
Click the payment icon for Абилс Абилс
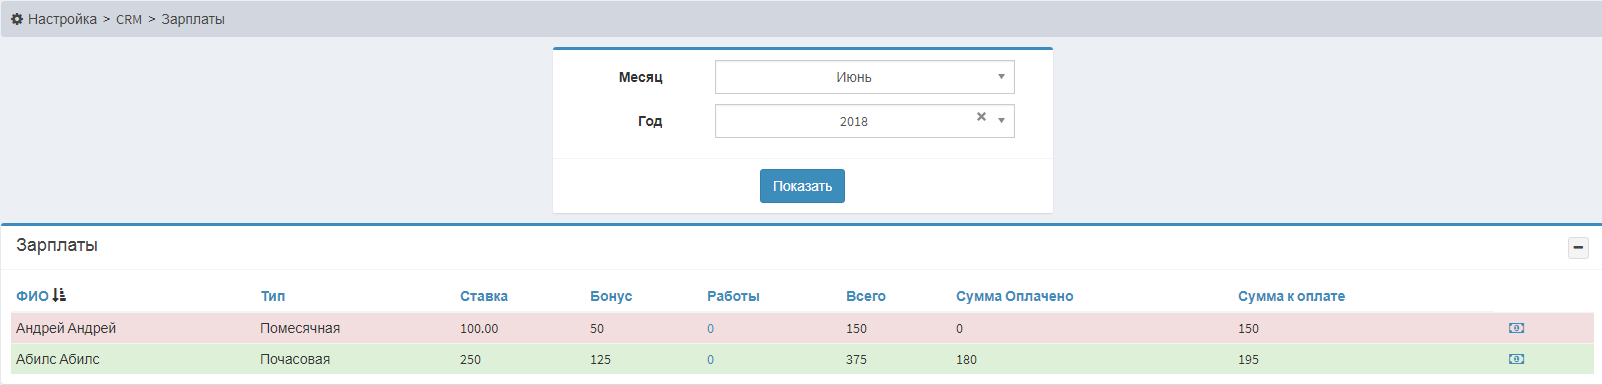pos(1516,359)
